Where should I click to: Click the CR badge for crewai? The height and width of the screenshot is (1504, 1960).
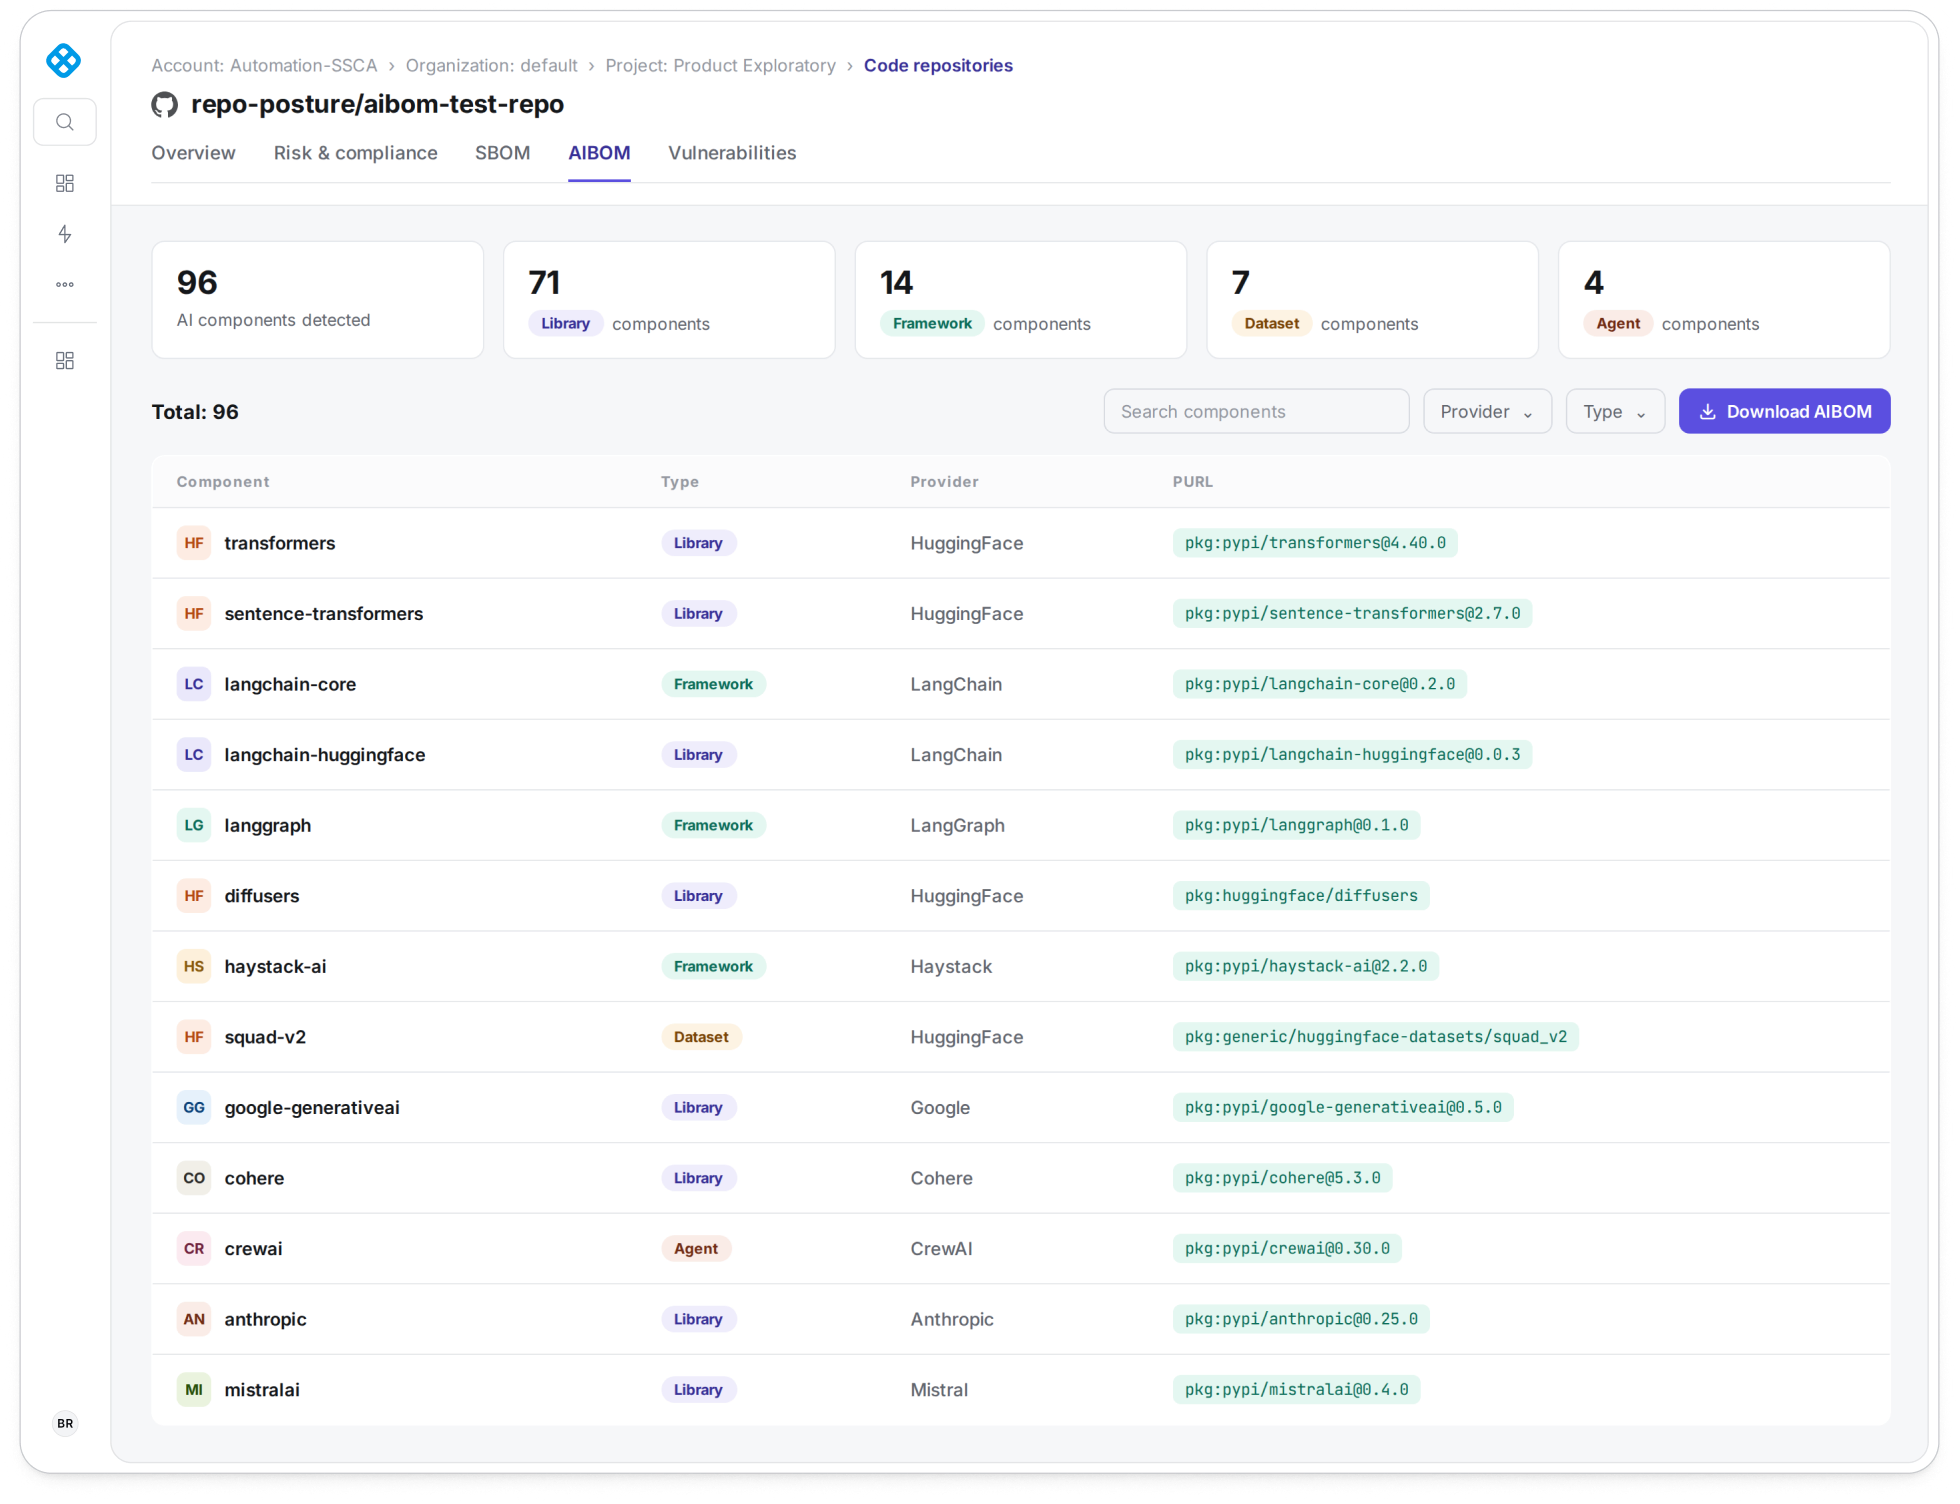click(x=194, y=1248)
